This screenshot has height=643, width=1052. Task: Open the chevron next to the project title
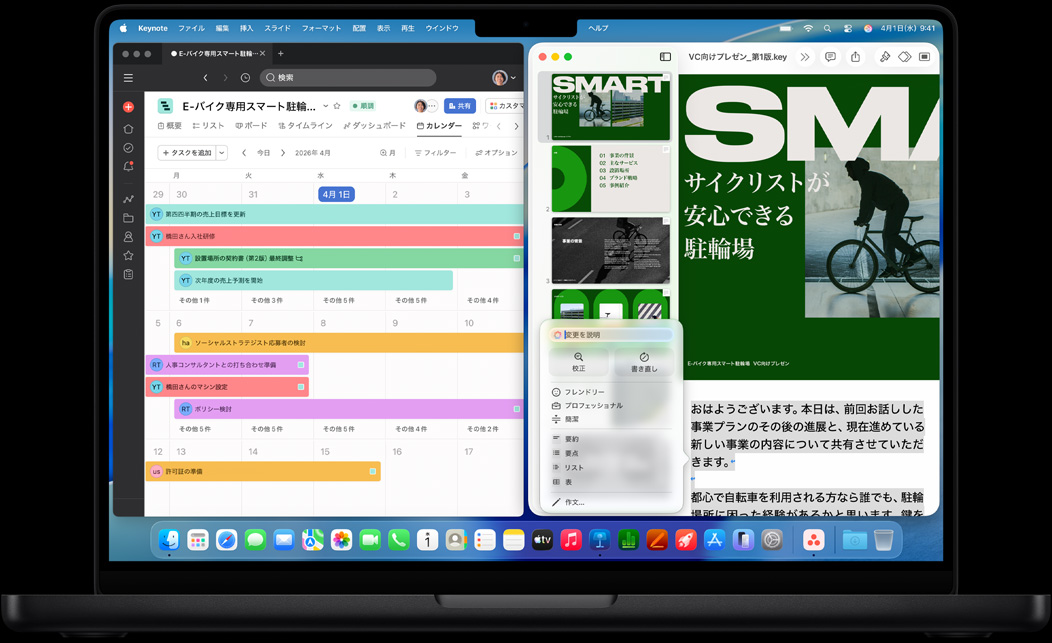(325, 105)
